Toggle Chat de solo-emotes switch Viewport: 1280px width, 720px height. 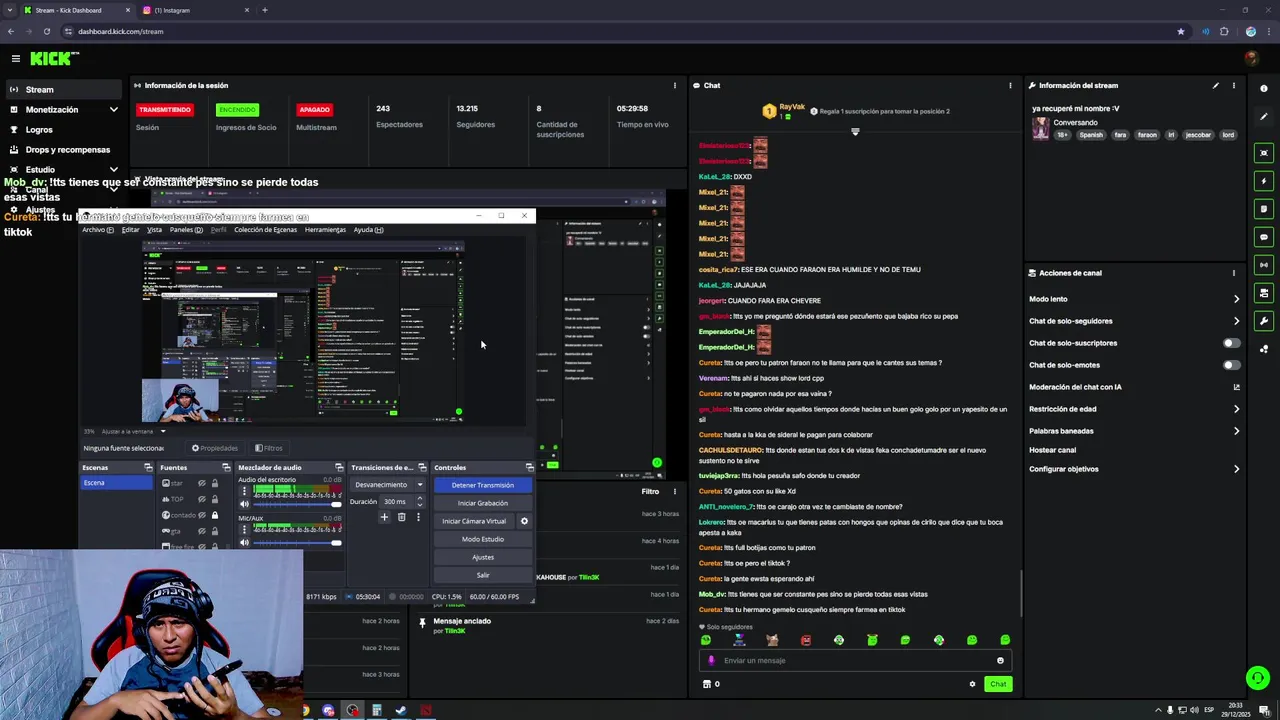[1232, 365]
